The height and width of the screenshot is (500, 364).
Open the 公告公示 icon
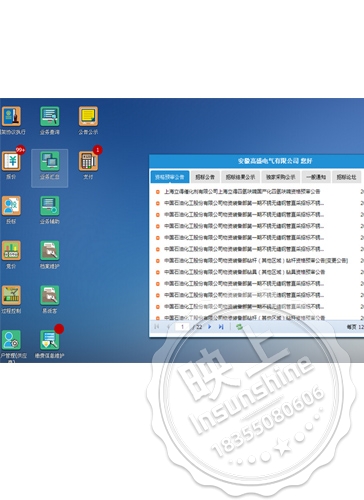(88, 116)
